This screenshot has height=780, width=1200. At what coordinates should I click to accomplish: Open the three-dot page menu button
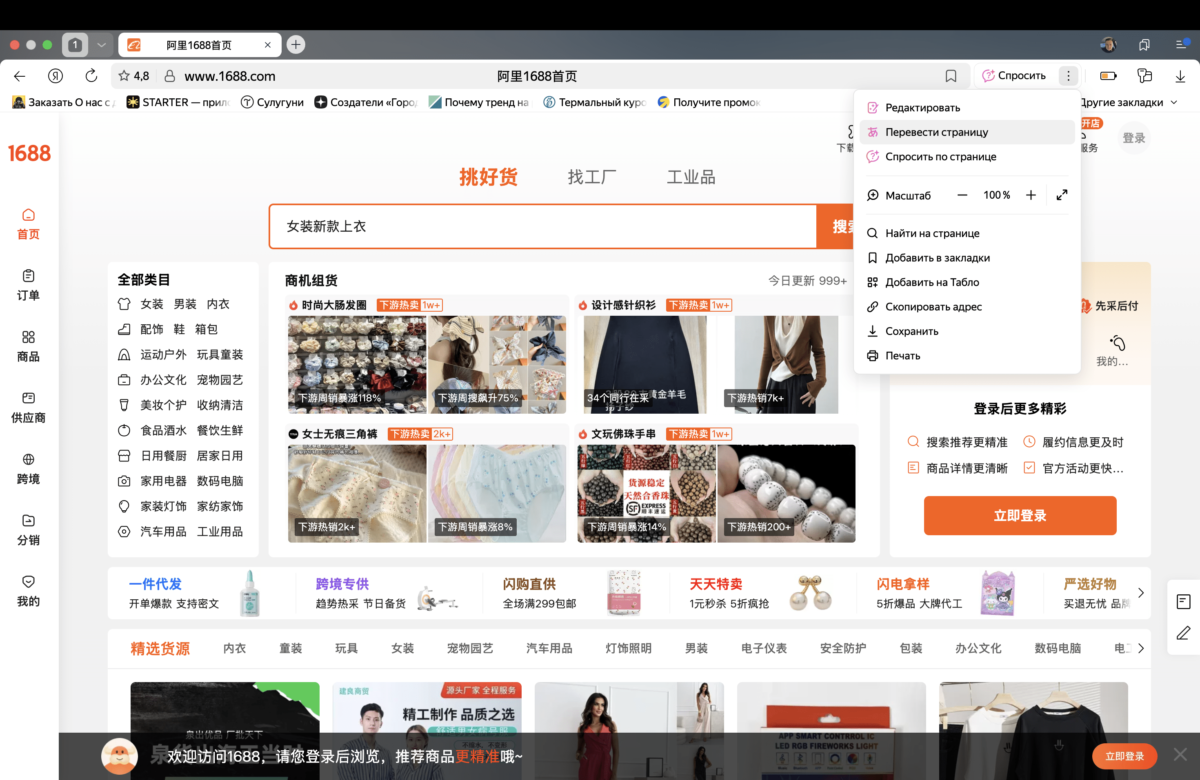[x=1069, y=76]
